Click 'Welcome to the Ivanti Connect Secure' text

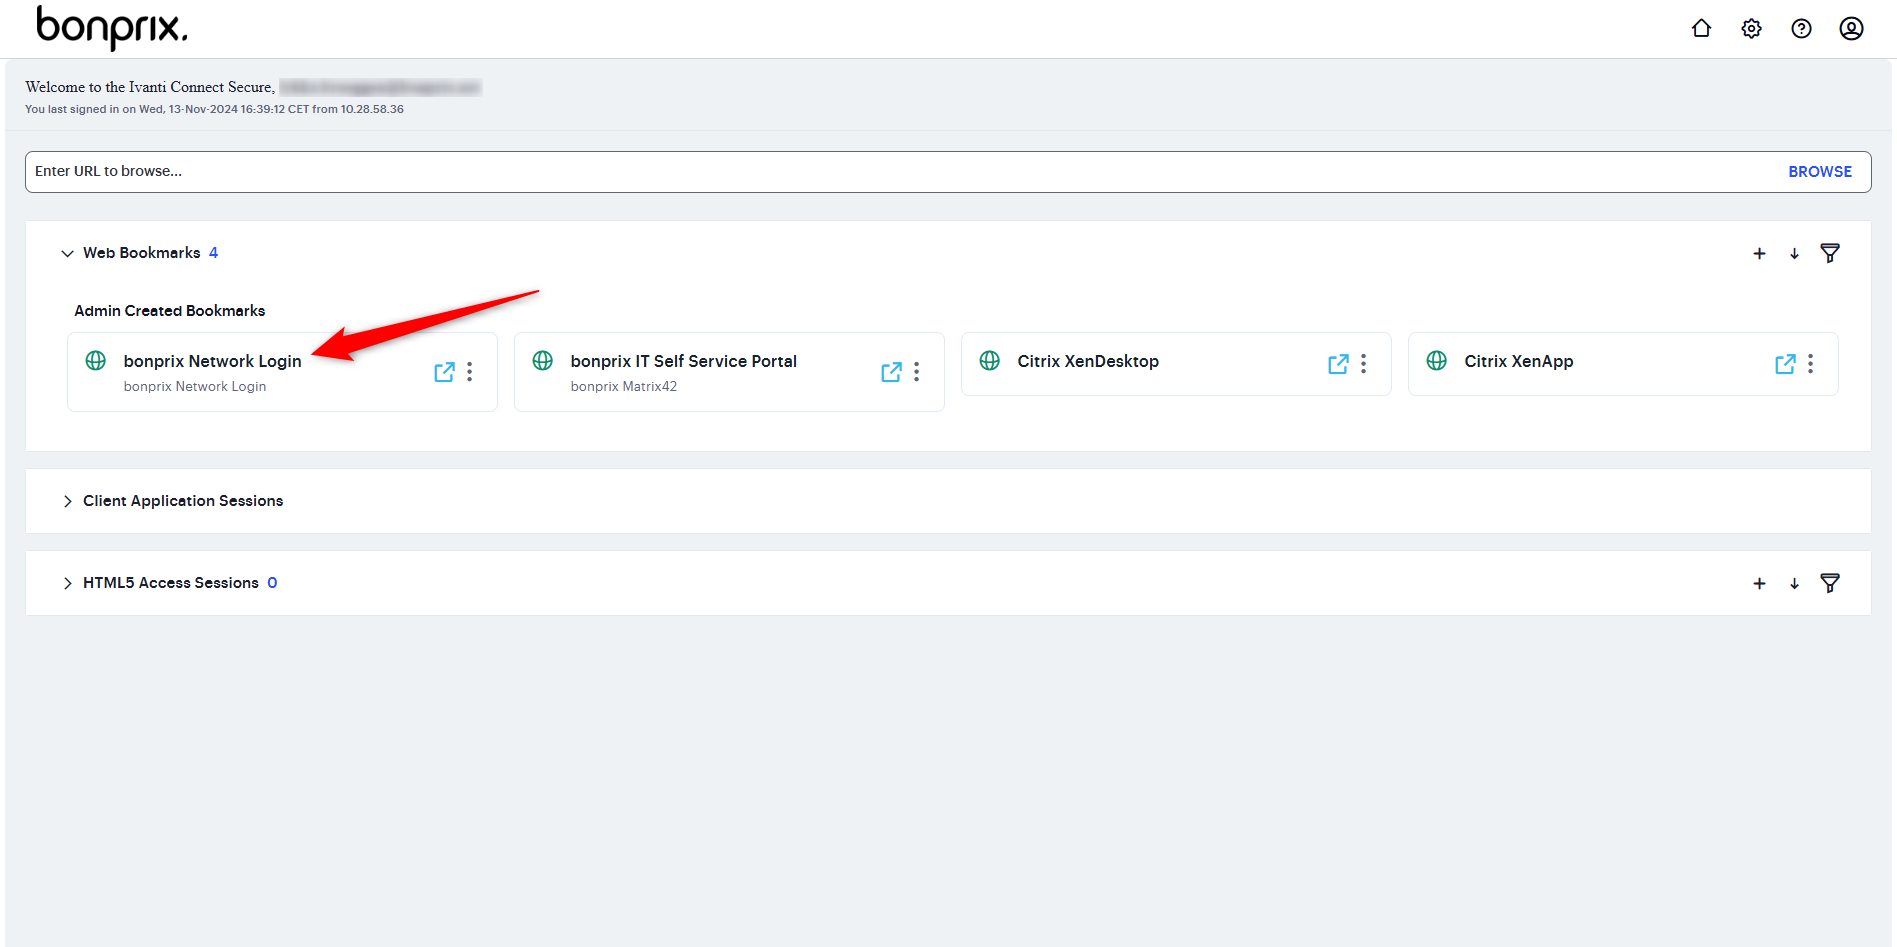coord(150,87)
